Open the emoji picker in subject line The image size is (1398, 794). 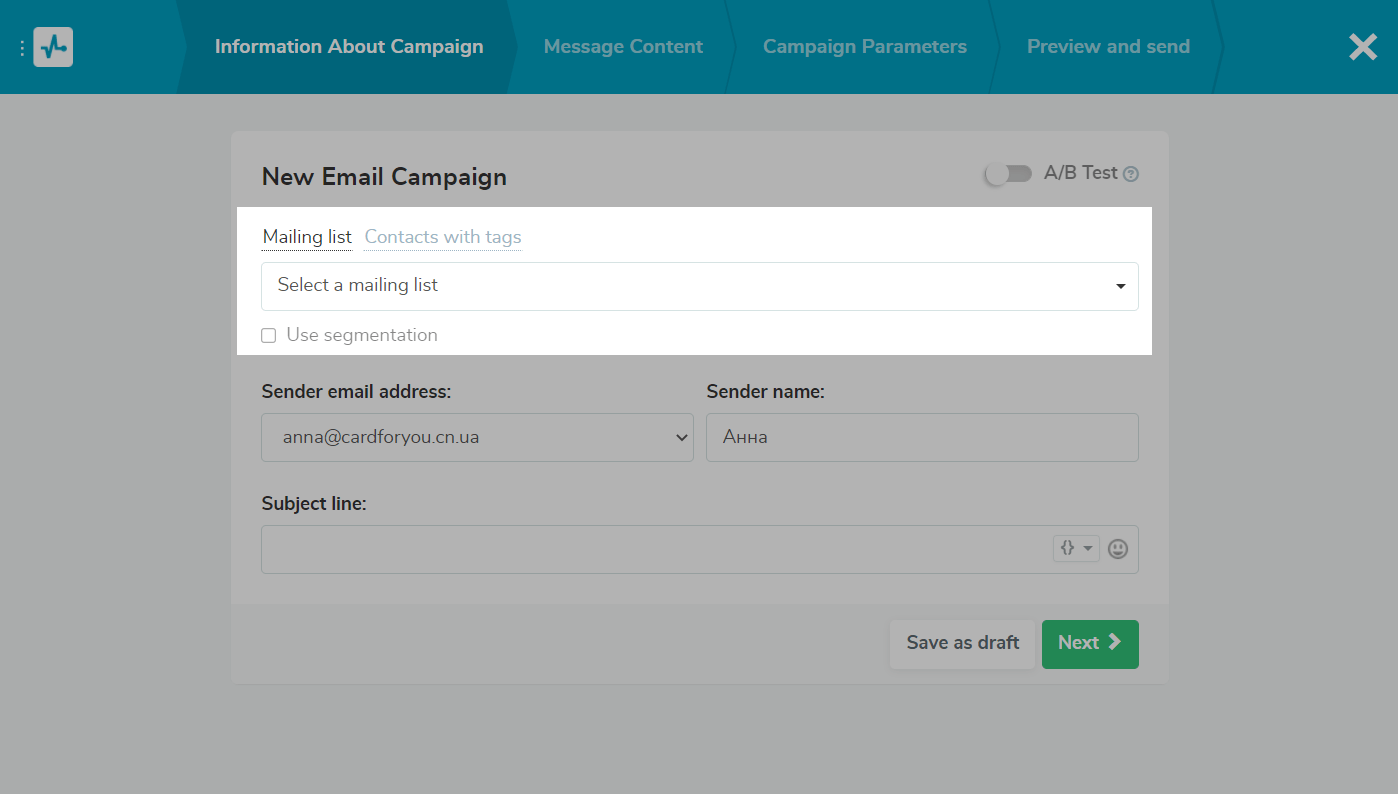point(1118,549)
